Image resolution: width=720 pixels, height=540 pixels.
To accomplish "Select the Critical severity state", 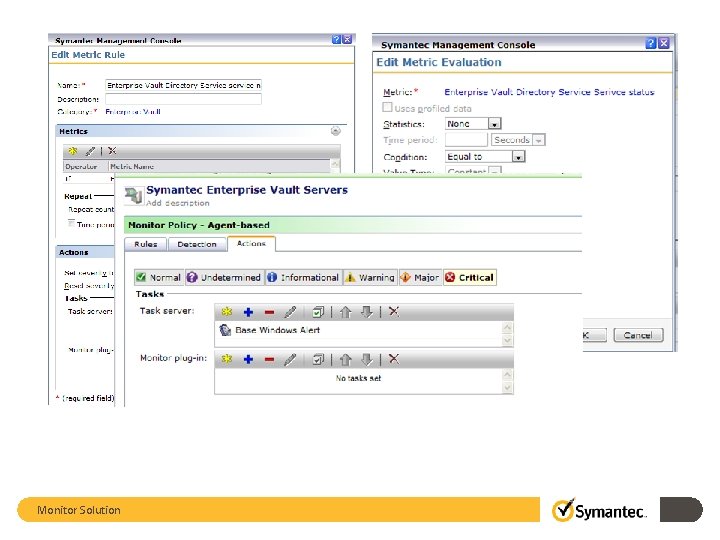I will pos(470,277).
